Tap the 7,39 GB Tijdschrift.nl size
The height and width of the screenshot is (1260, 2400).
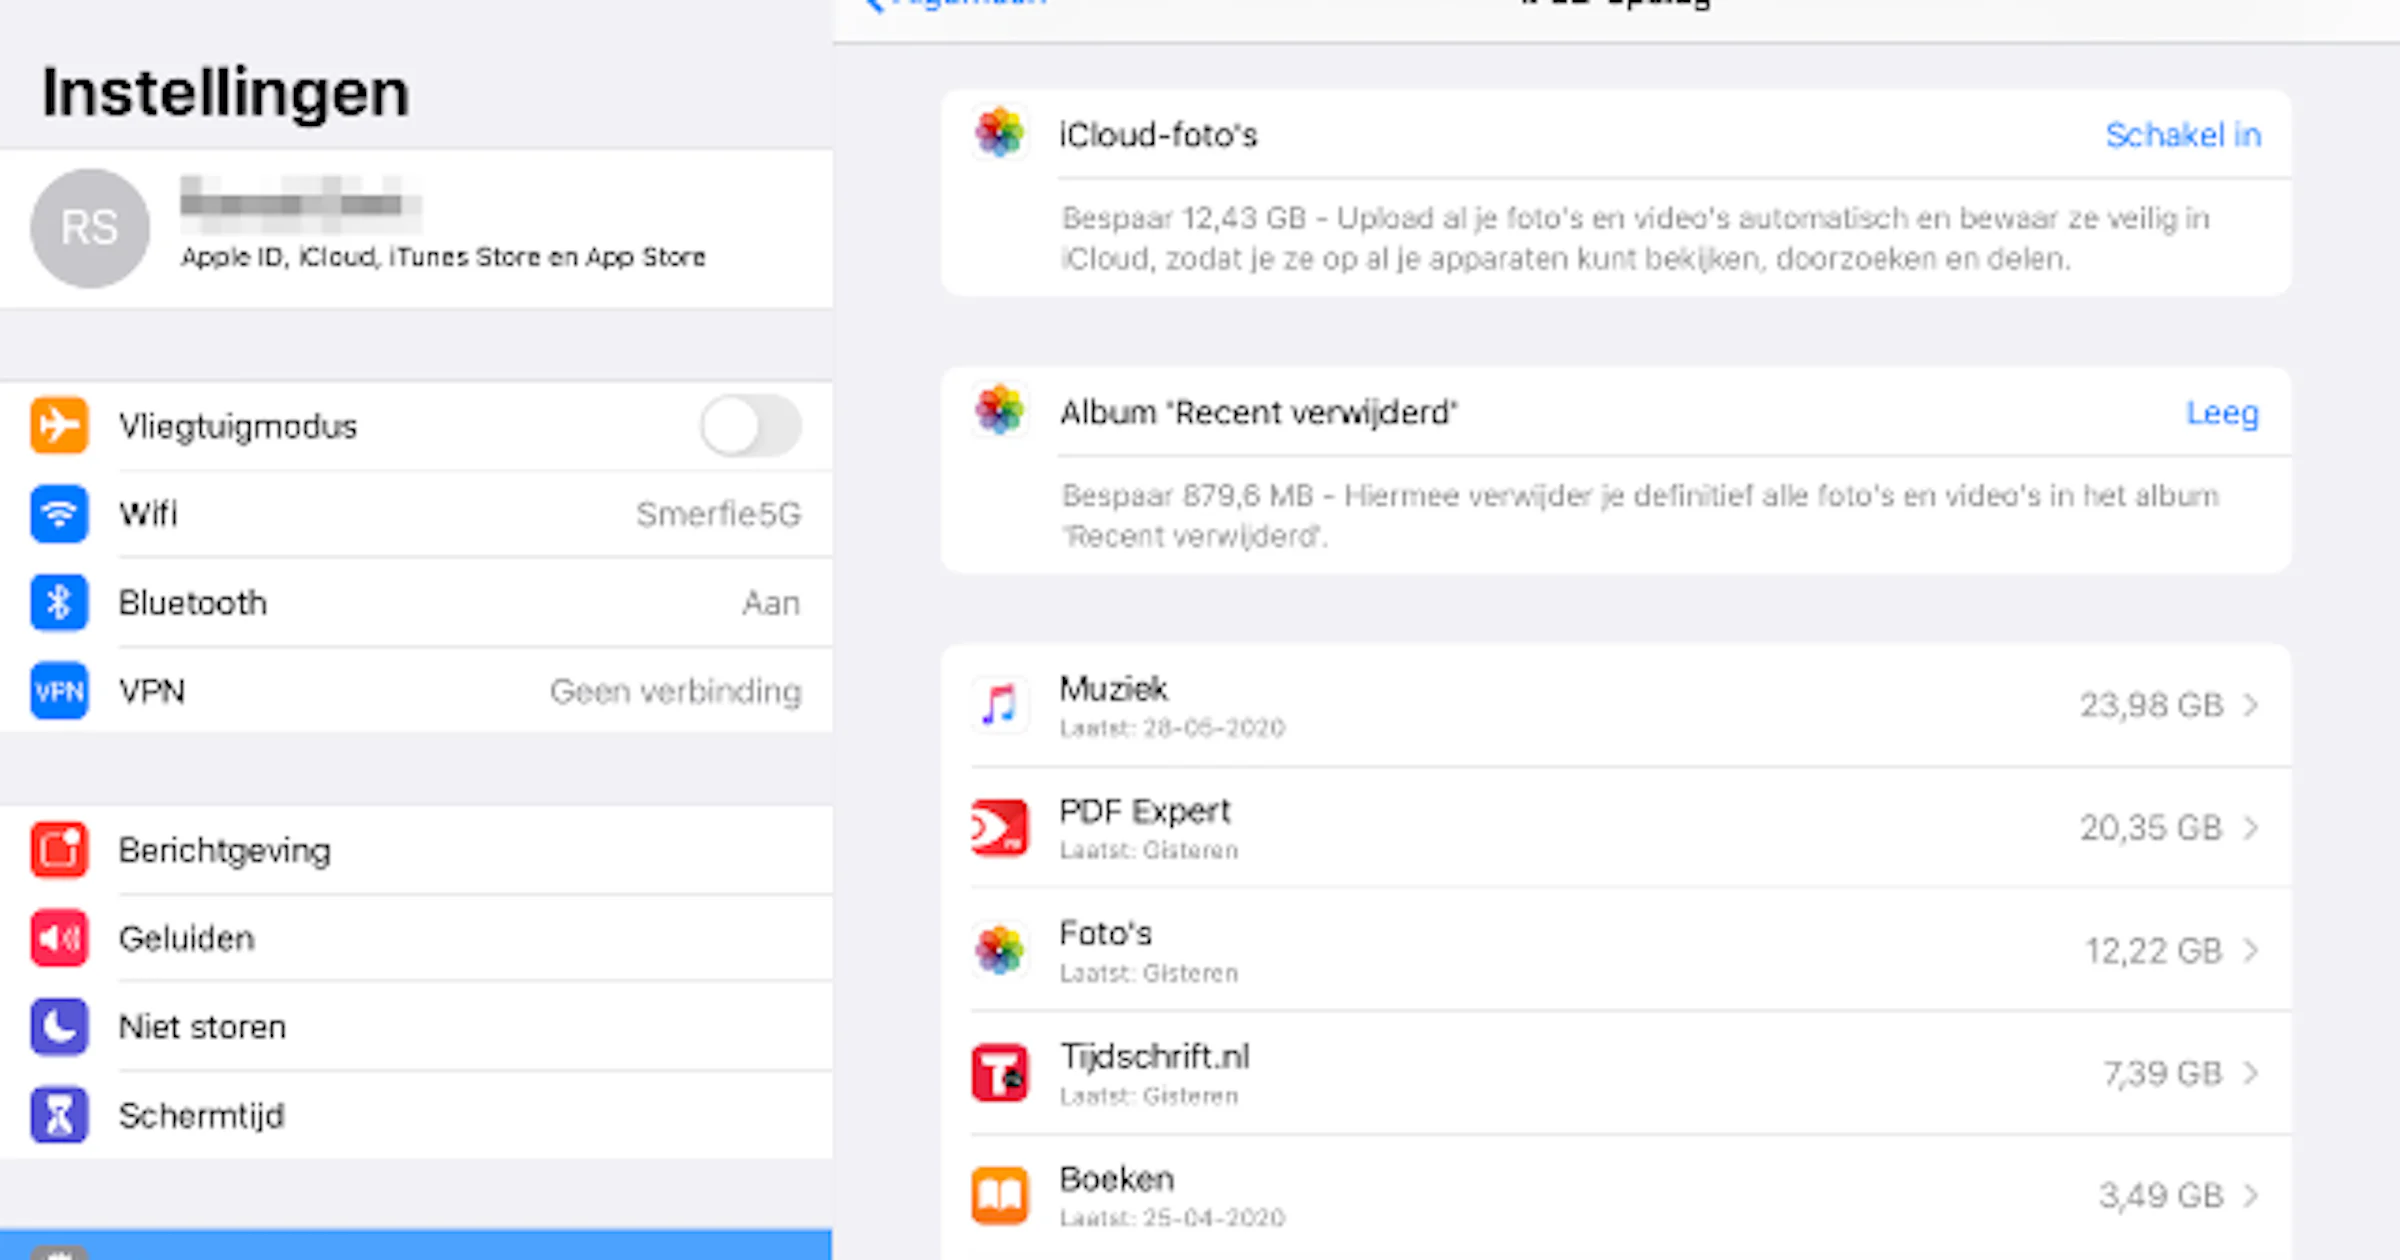point(2163,1073)
